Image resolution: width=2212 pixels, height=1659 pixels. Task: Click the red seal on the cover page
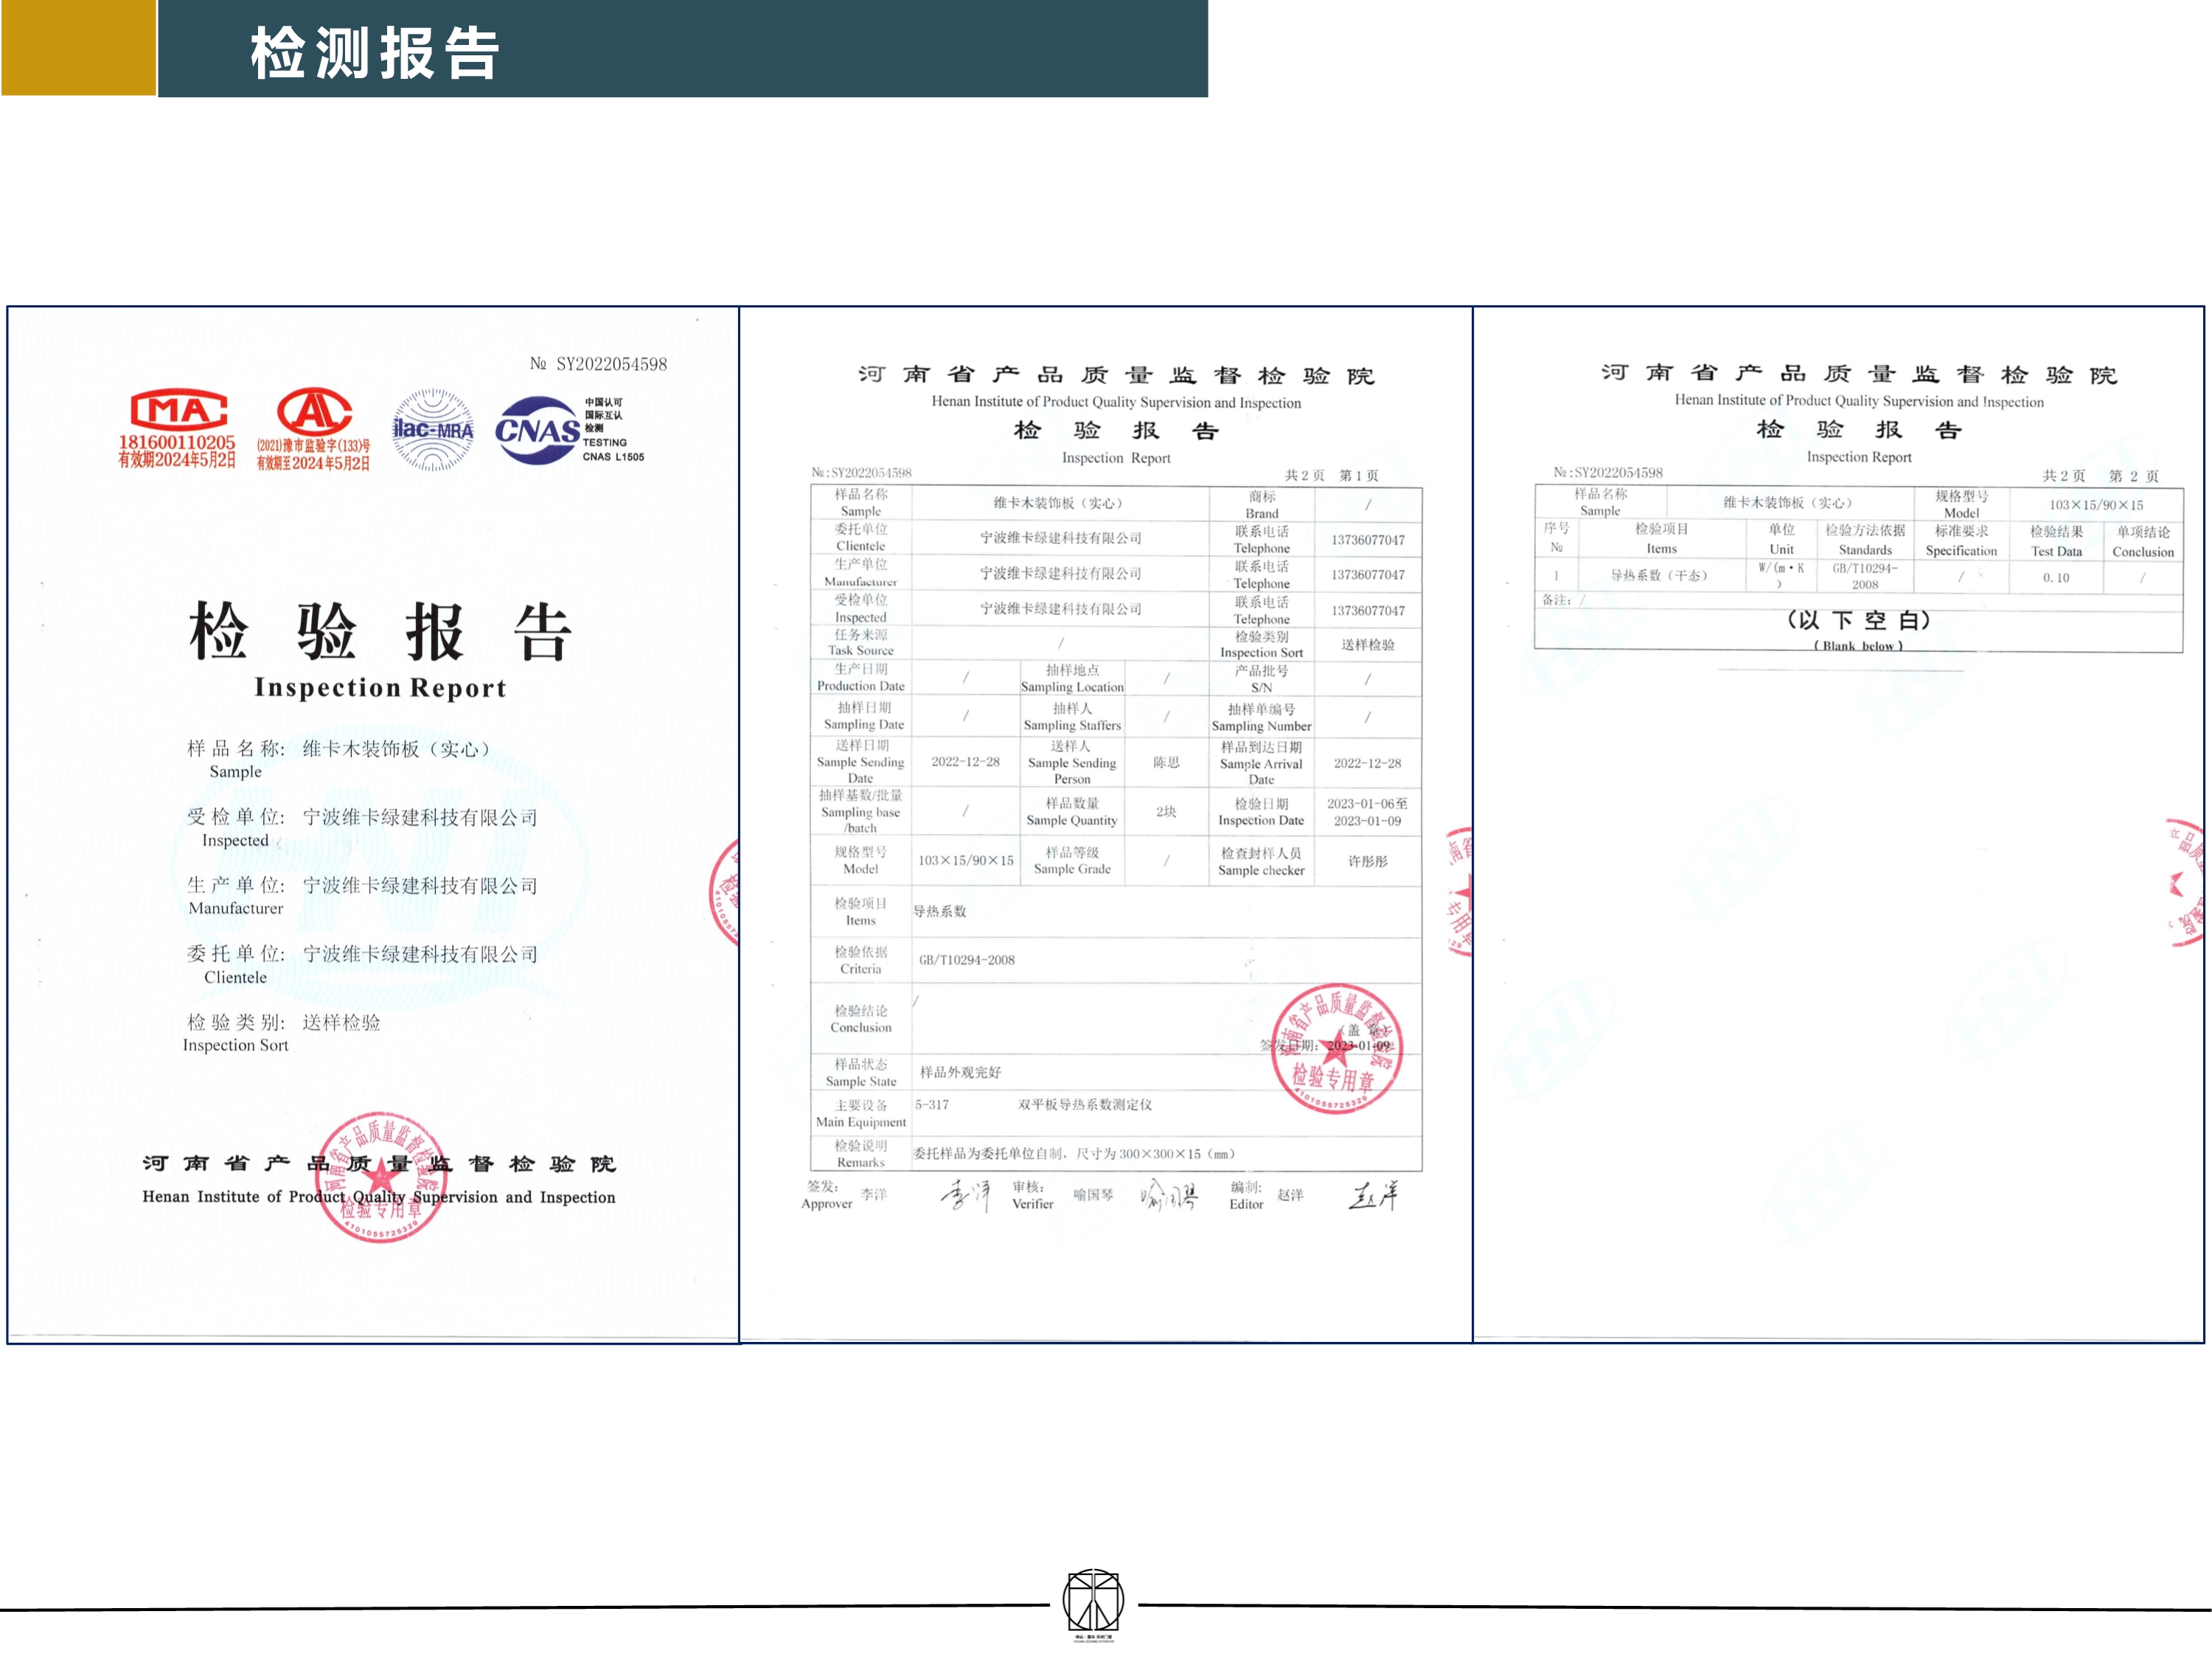click(381, 1177)
